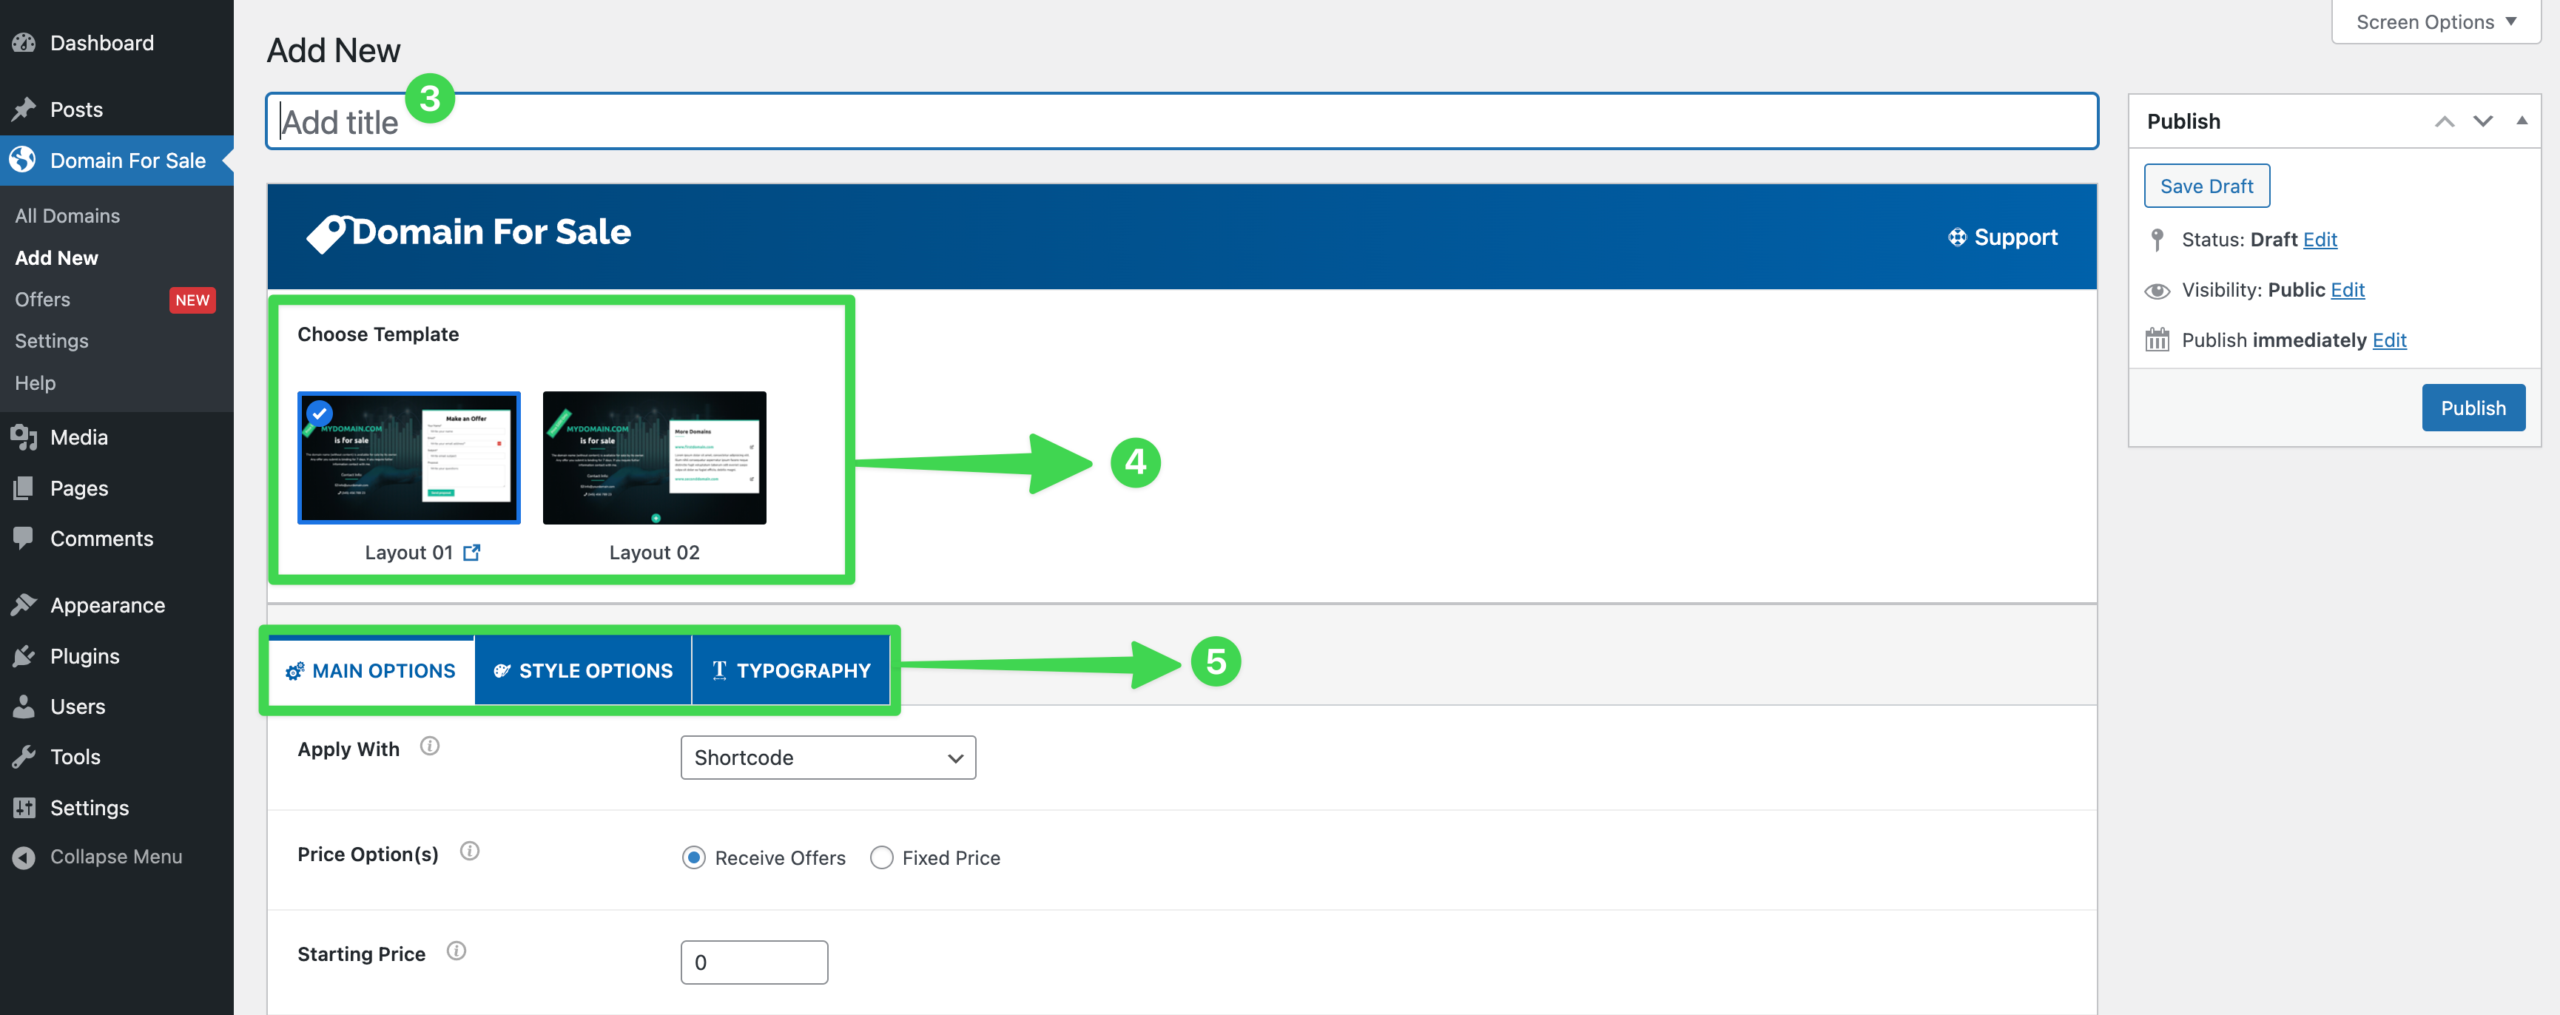Click the Plugins plug icon

(x=24, y=656)
